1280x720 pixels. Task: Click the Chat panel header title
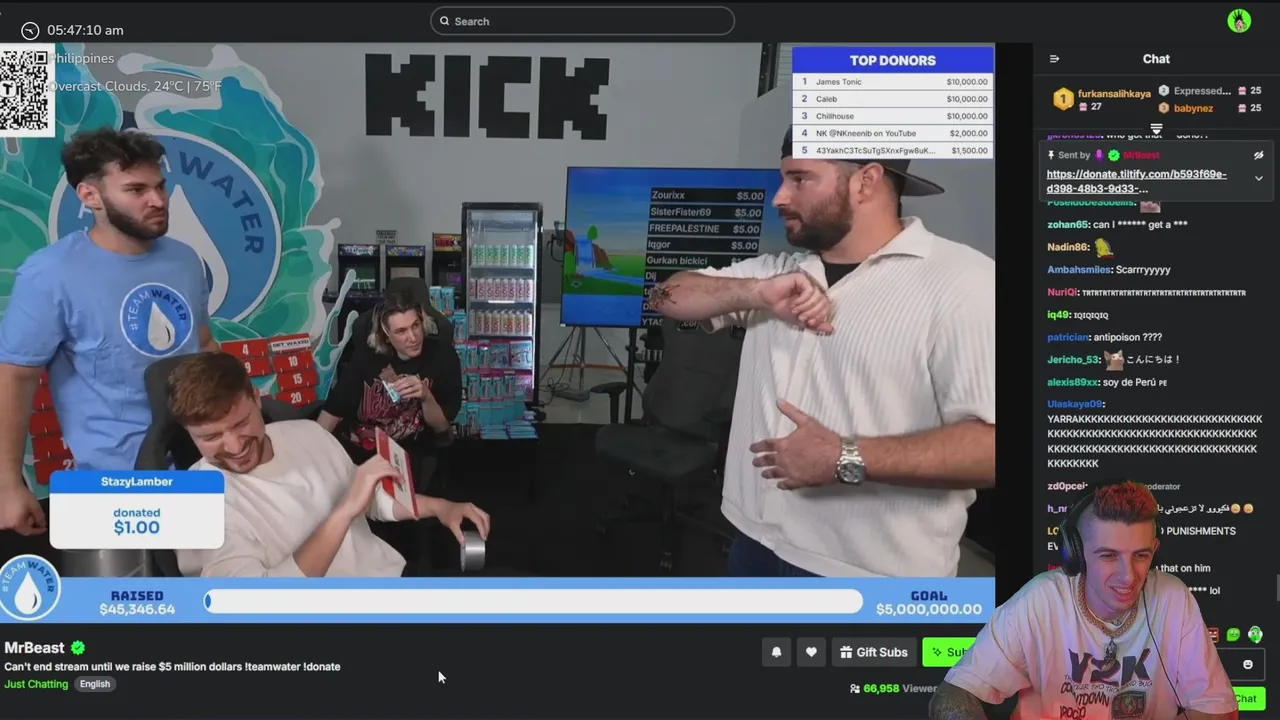[1156, 59]
